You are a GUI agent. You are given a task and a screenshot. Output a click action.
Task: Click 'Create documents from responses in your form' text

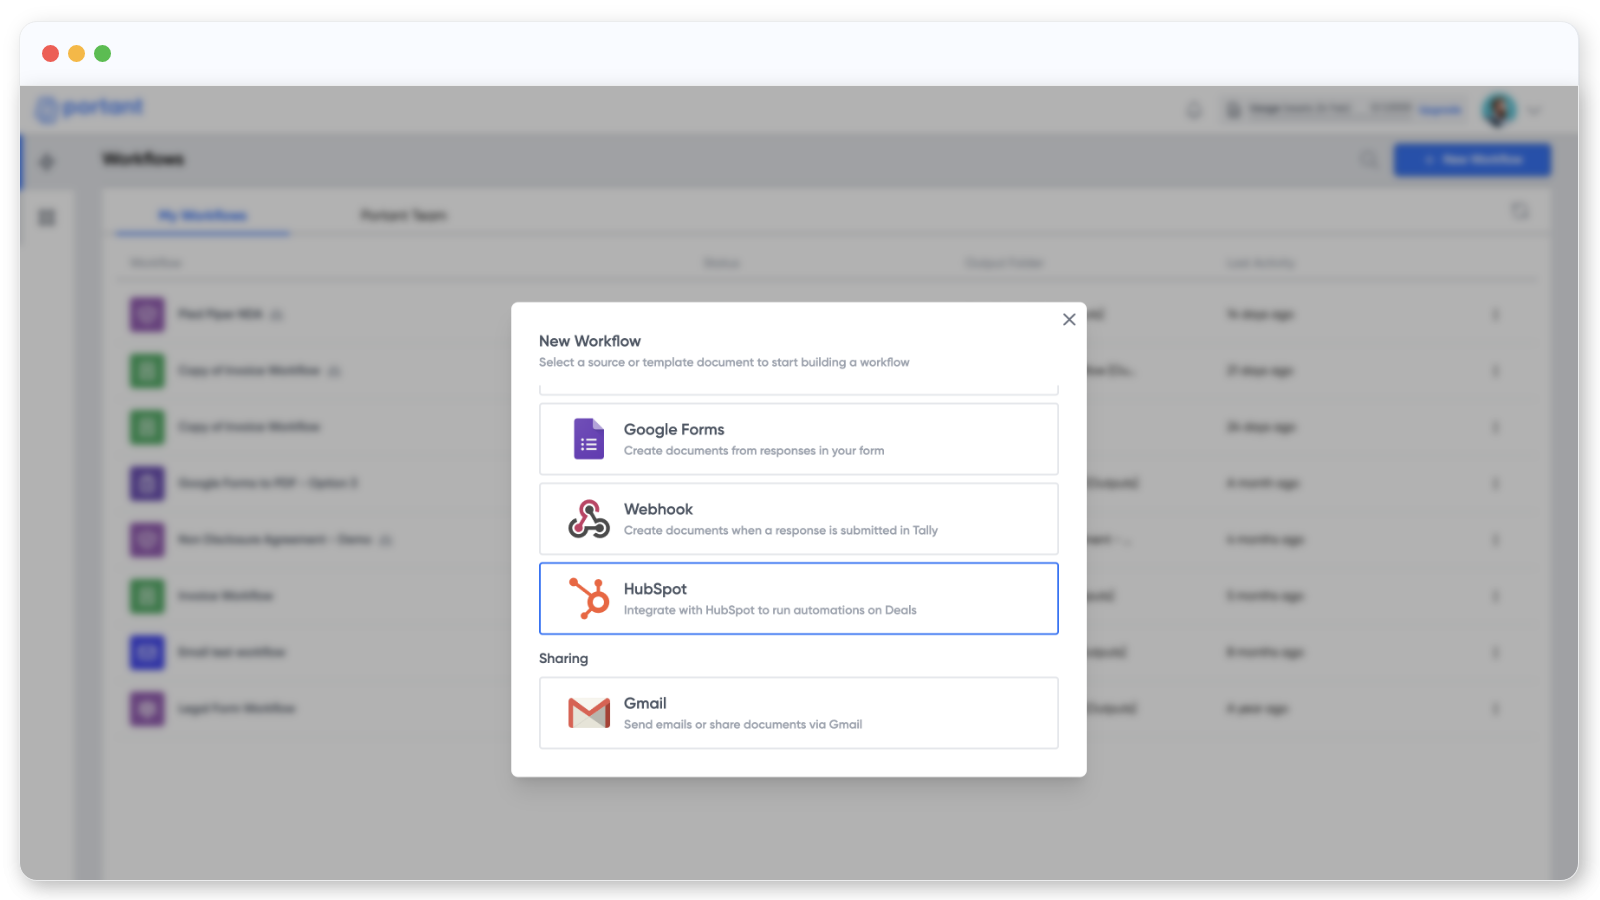tap(754, 451)
